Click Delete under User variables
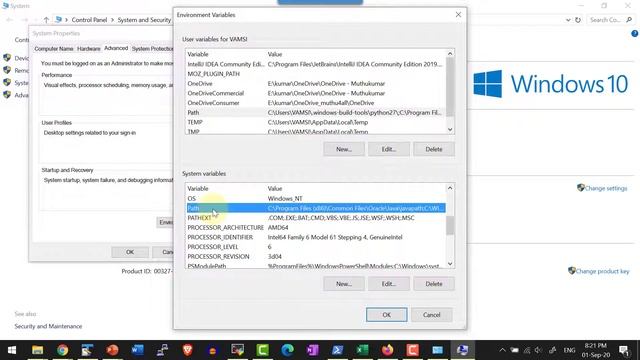This screenshot has width=640, height=360. [433, 149]
